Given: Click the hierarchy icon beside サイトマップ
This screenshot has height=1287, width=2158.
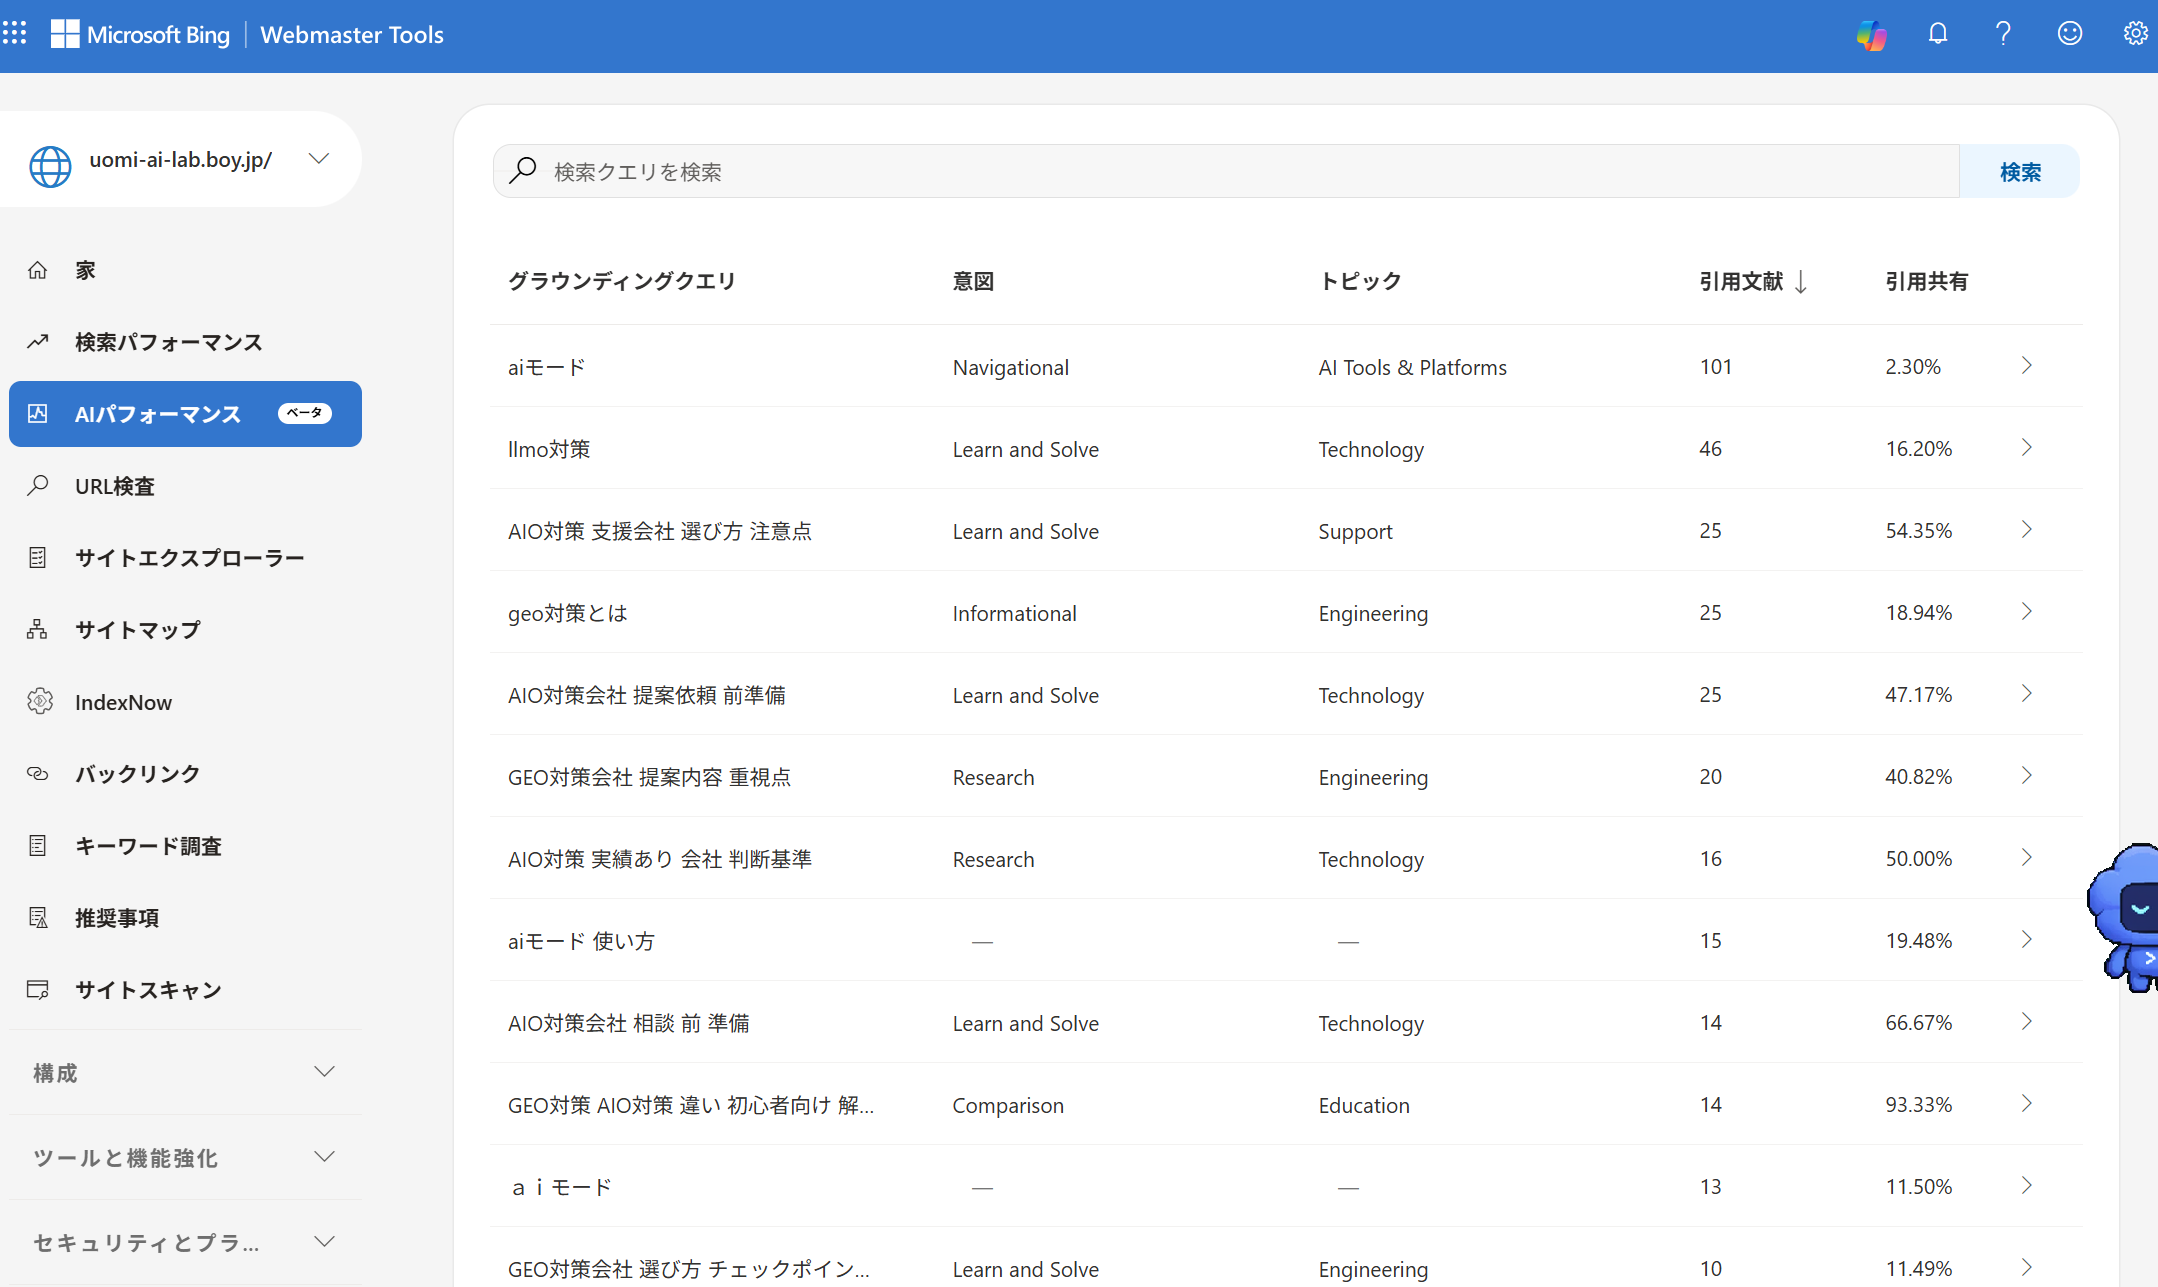Looking at the screenshot, I should pos(38,629).
